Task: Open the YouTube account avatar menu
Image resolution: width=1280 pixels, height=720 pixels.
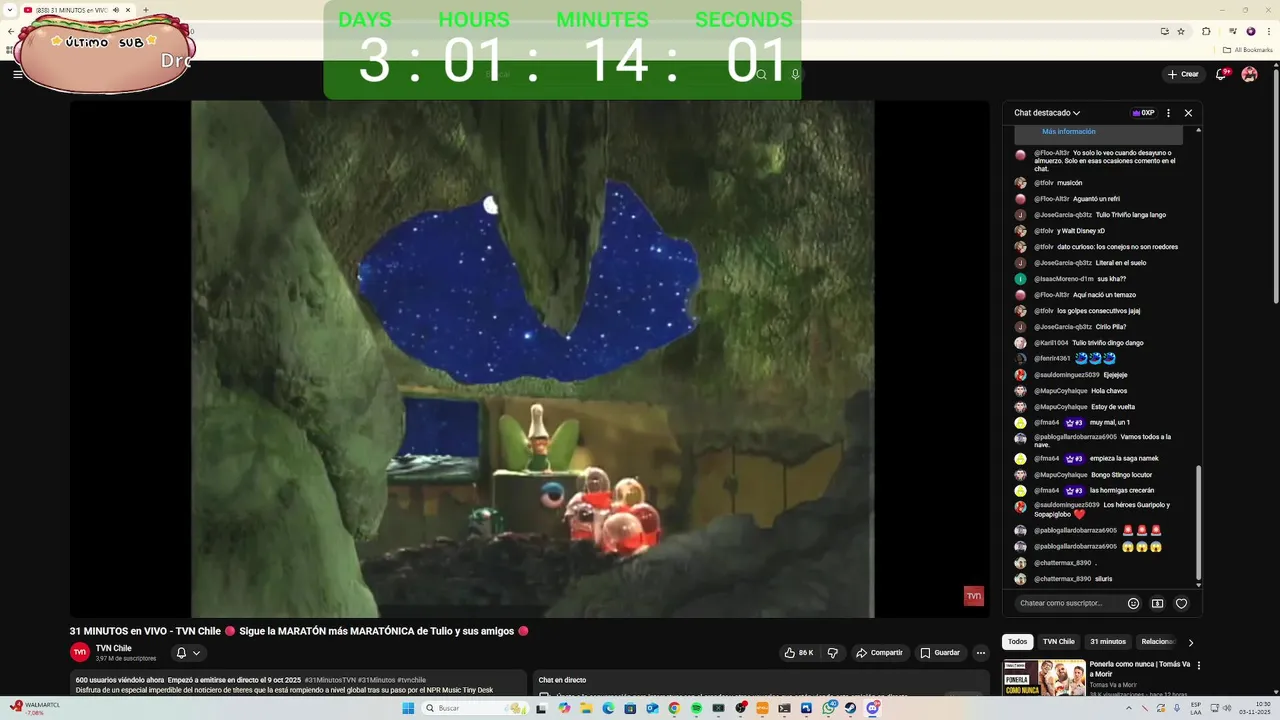Action: pyautogui.click(x=1249, y=74)
